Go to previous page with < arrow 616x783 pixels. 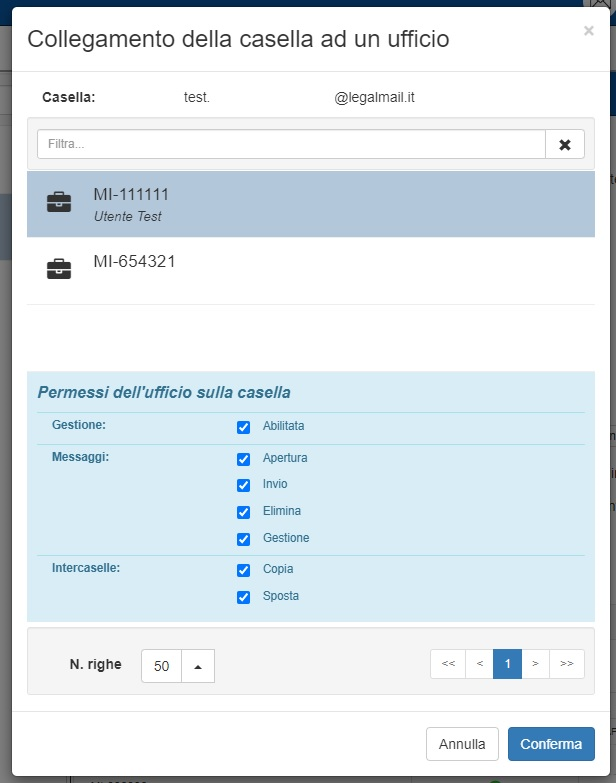479,664
